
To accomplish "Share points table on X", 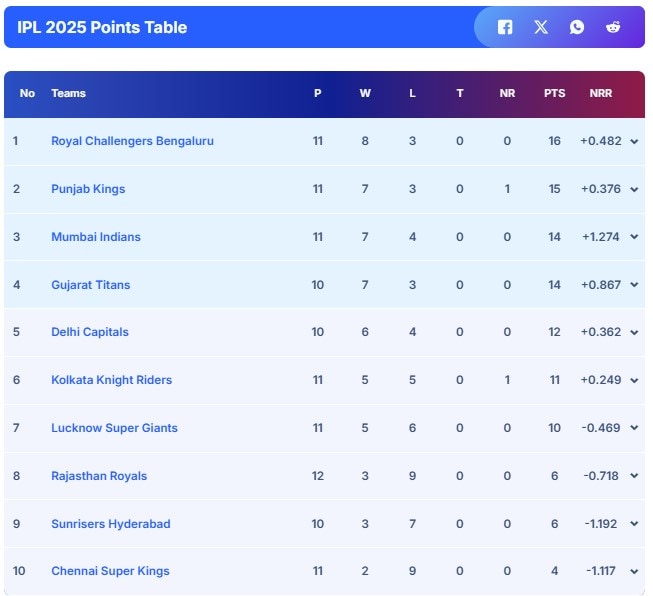I will pos(541,27).
